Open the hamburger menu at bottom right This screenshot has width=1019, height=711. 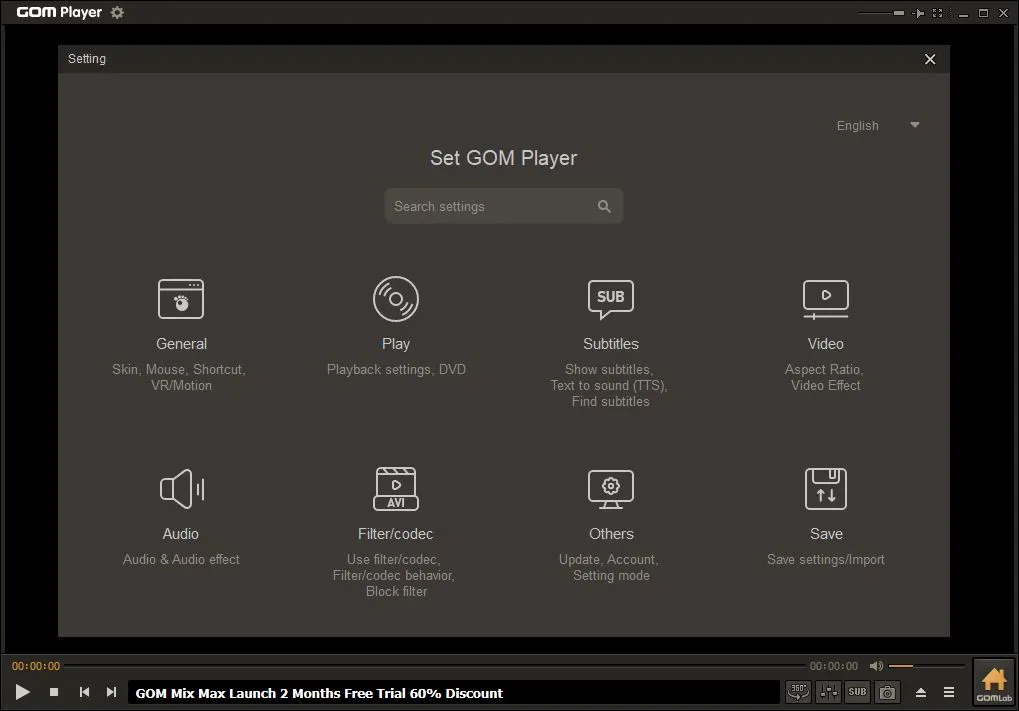949,691
